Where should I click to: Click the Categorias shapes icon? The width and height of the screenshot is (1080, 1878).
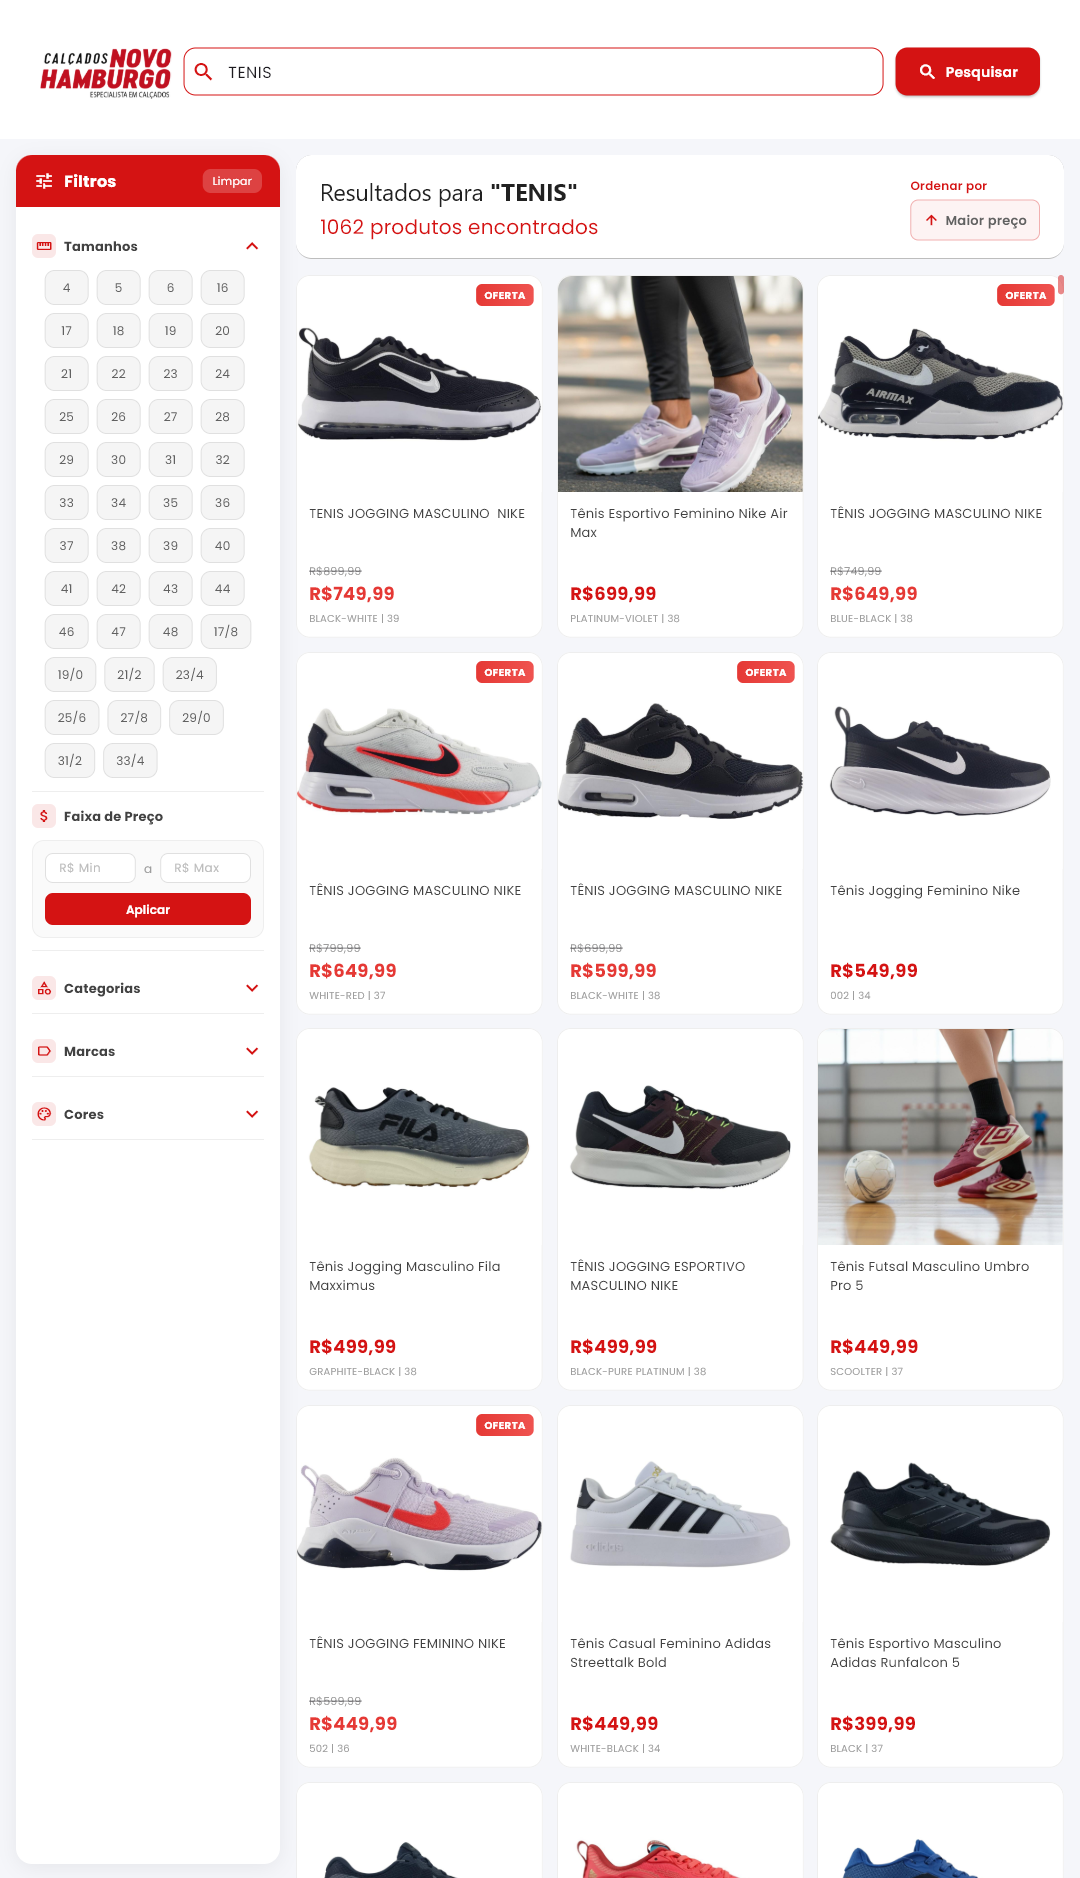(44, 988)
